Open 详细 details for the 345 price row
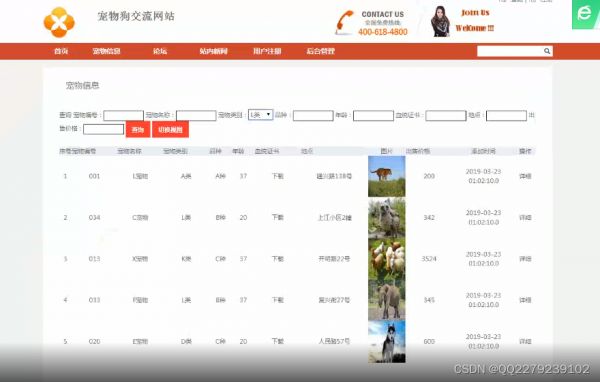600x382 pixels. coord(525,300)
